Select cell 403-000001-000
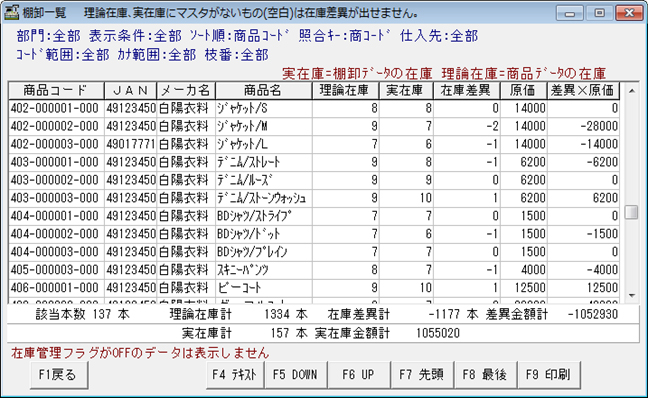The height and width of the screenshot is (398, 648). pos(56,162)
